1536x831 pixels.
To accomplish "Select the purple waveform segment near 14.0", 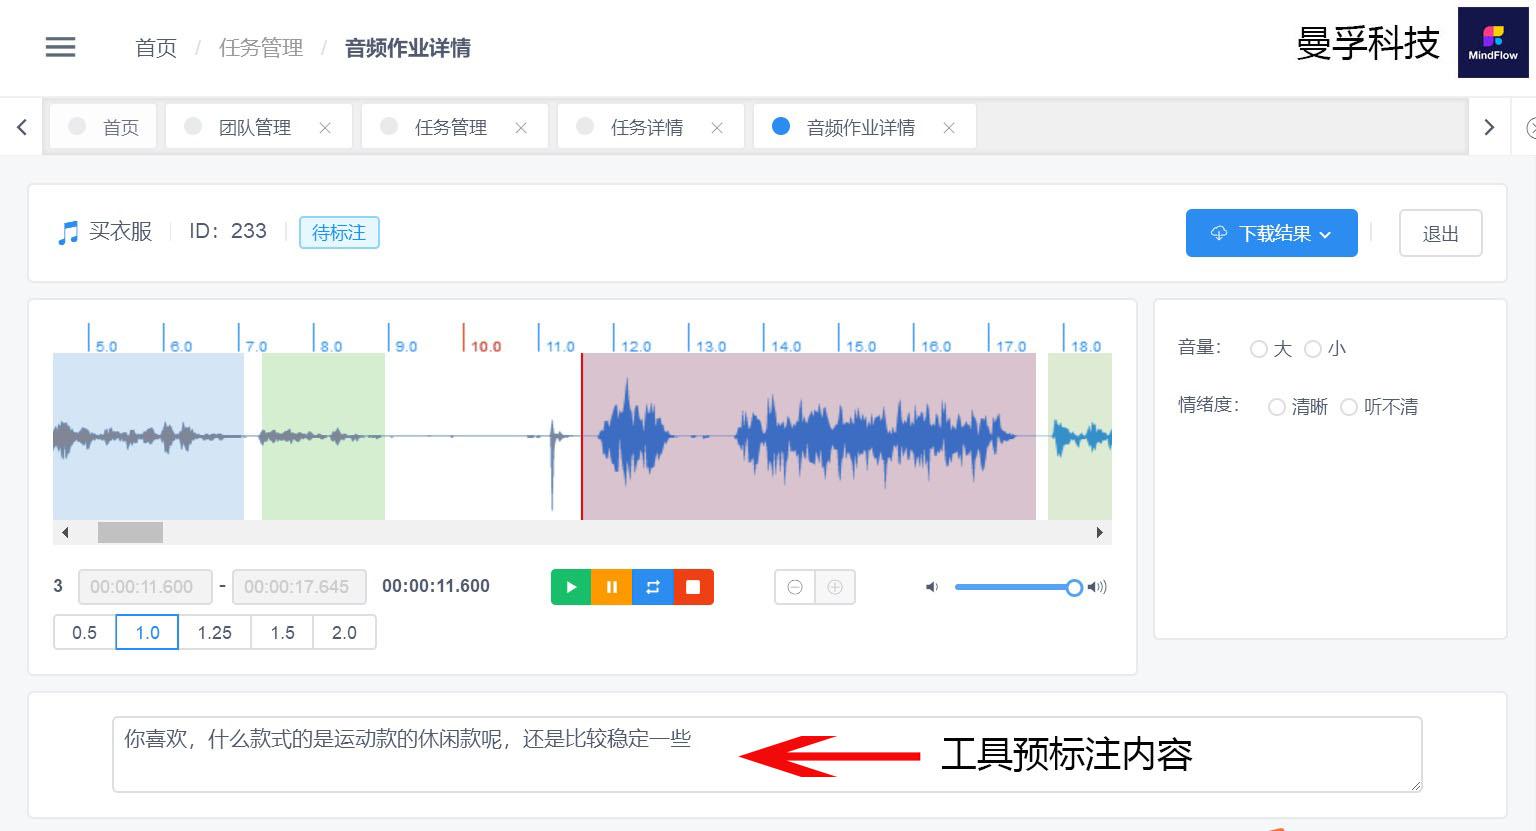I will [x=809, y=436].
